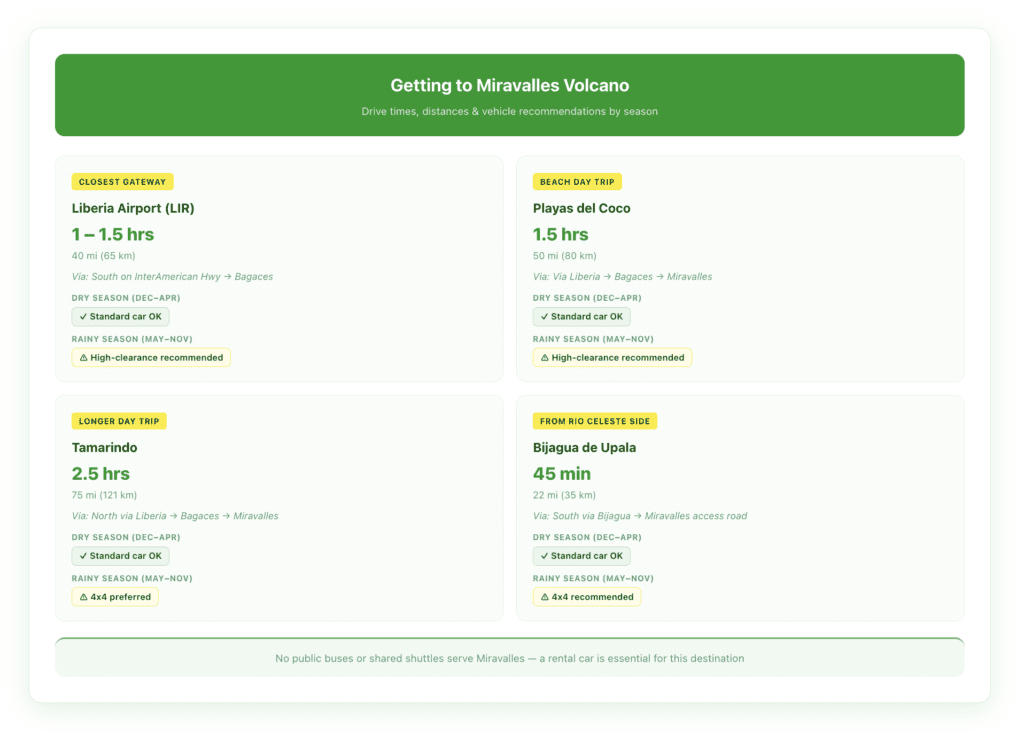Click the Longer Day Trip label

point(119,421)
